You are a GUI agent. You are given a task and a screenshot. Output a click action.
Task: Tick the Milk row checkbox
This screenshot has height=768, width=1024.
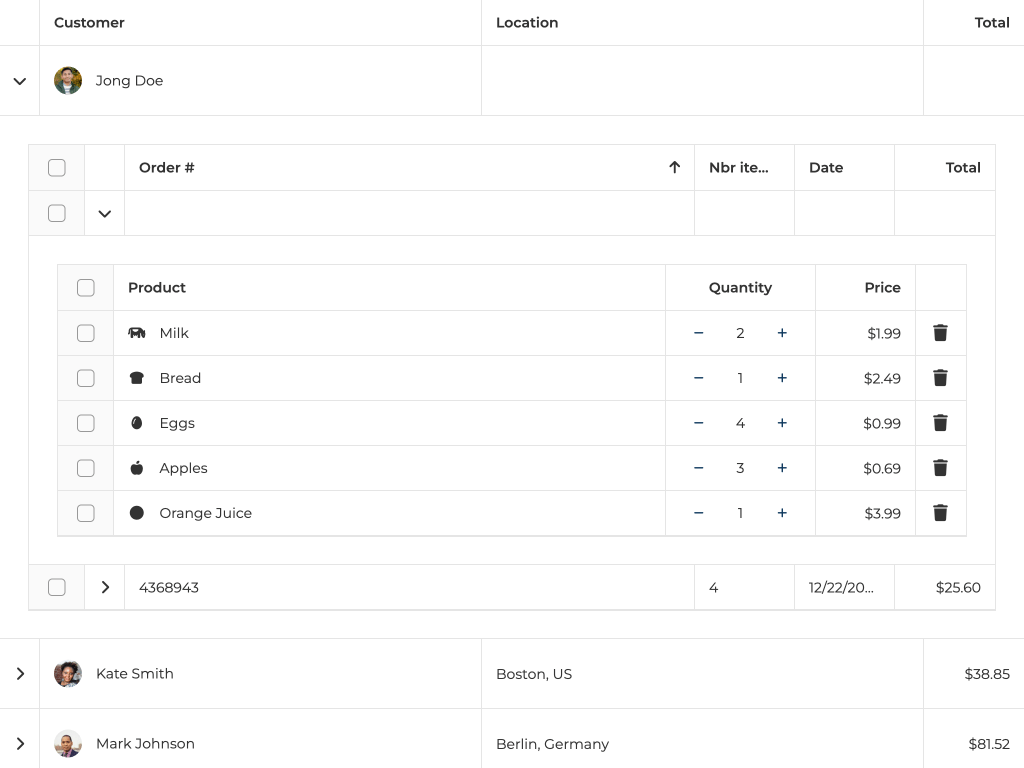tap(86, 333)
